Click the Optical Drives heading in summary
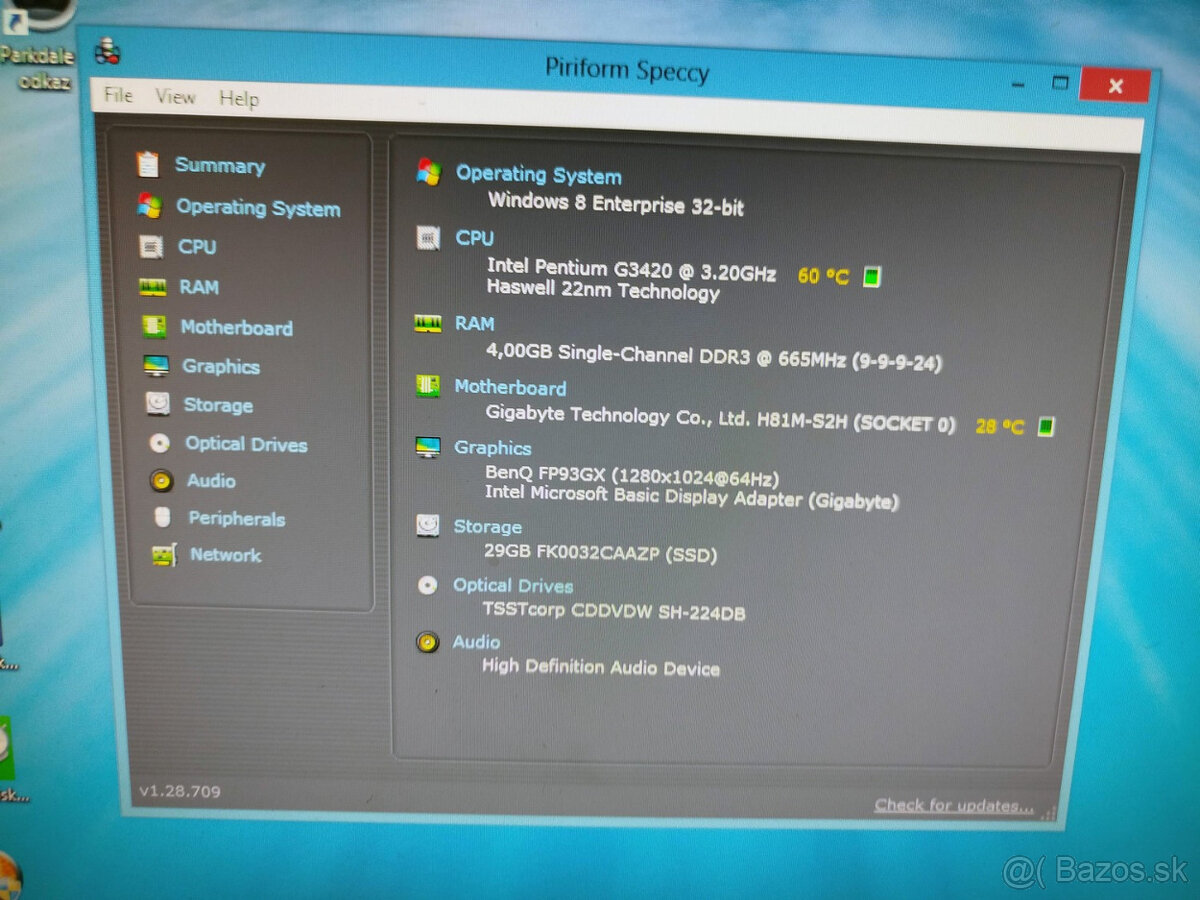 [513, 586]
